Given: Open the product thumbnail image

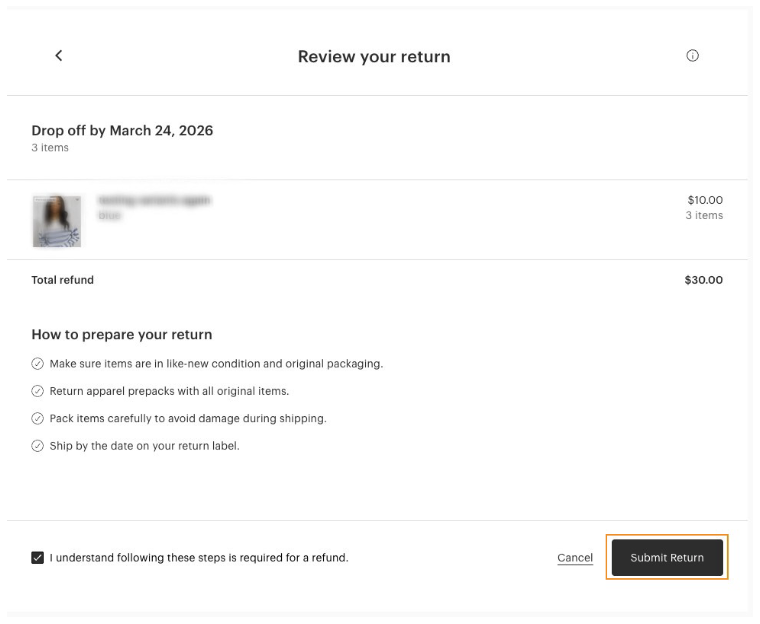Looking at the screenshot, I should tap(56, 220).
